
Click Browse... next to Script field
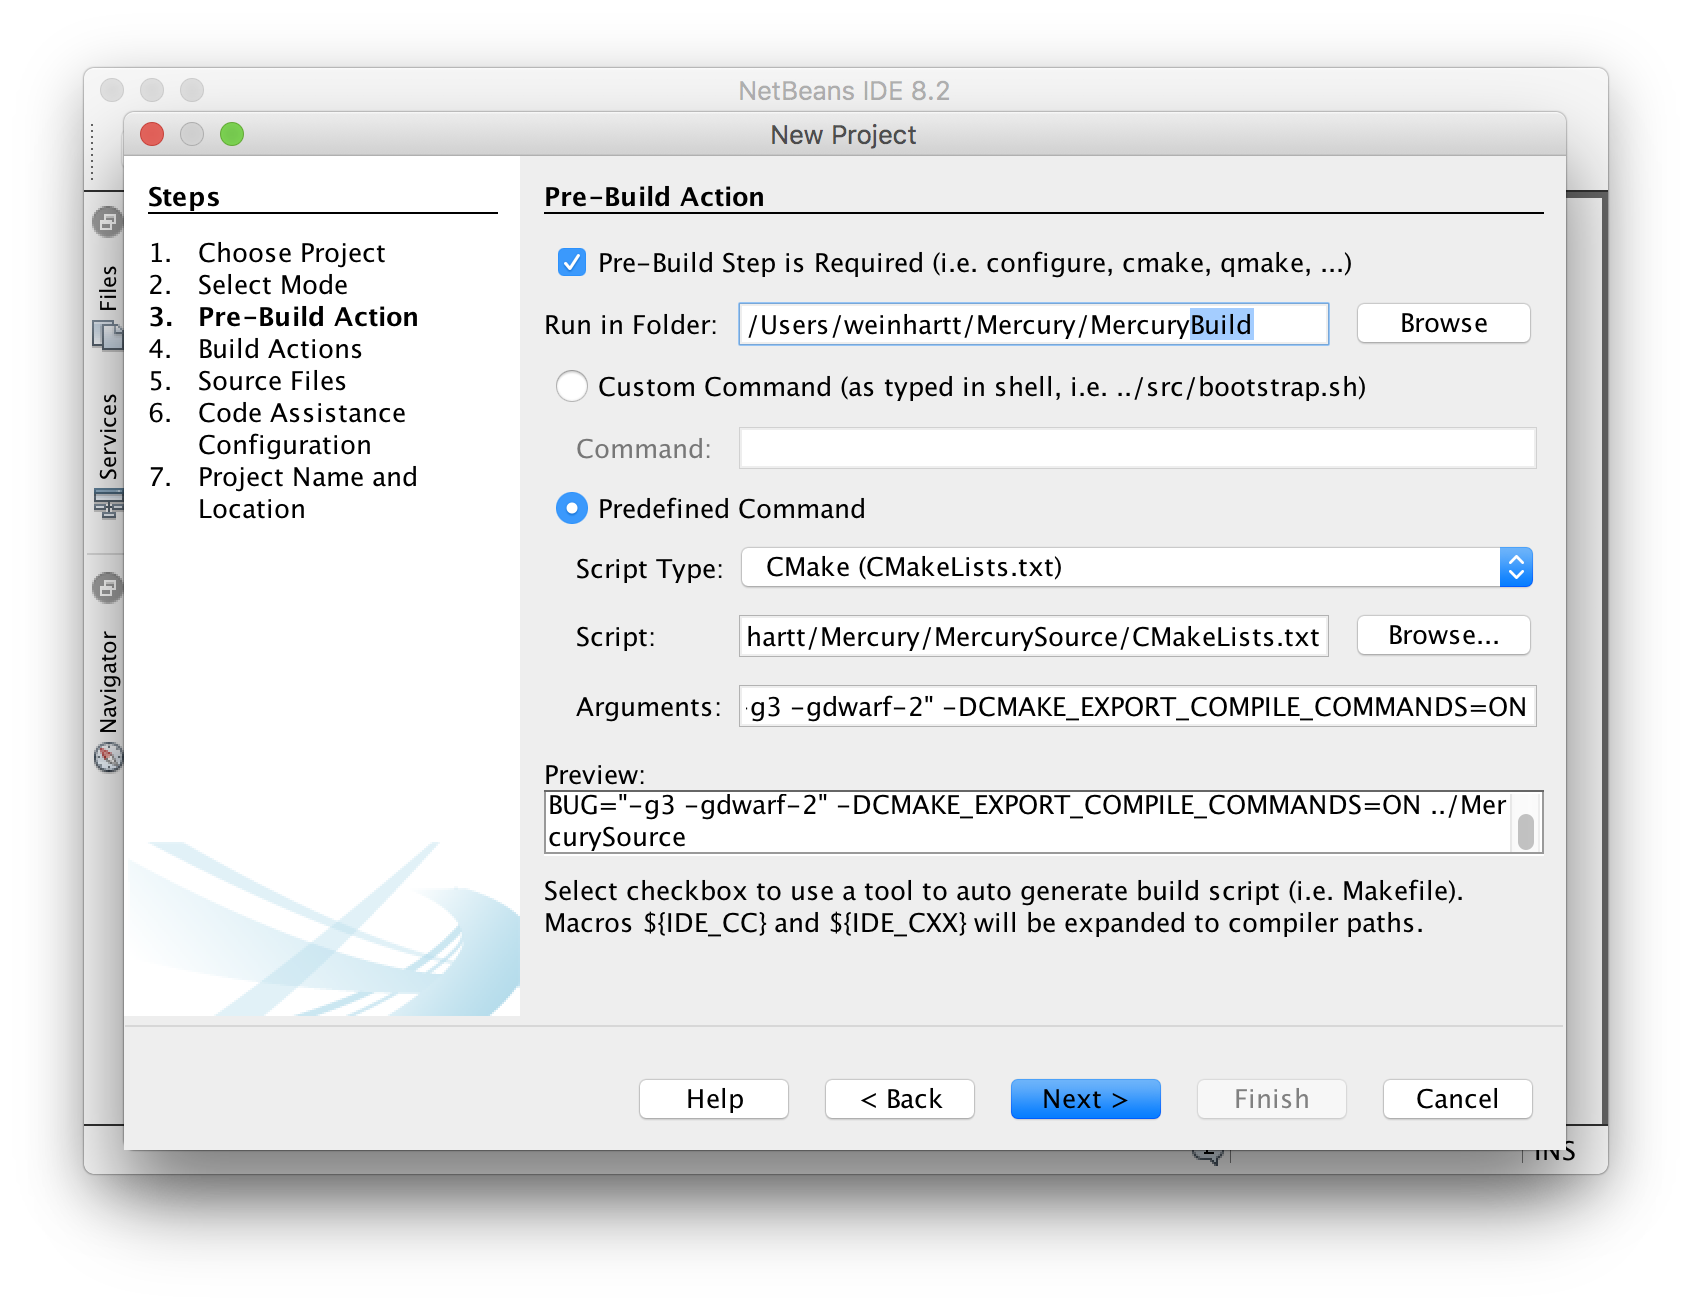tap(1443, 635)
